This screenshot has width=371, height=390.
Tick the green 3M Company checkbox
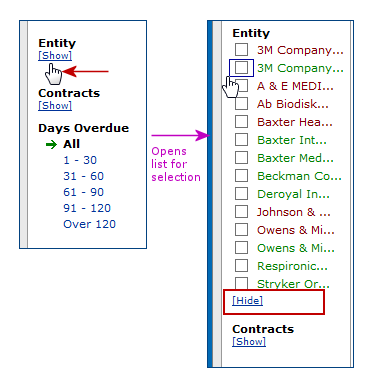241,68
